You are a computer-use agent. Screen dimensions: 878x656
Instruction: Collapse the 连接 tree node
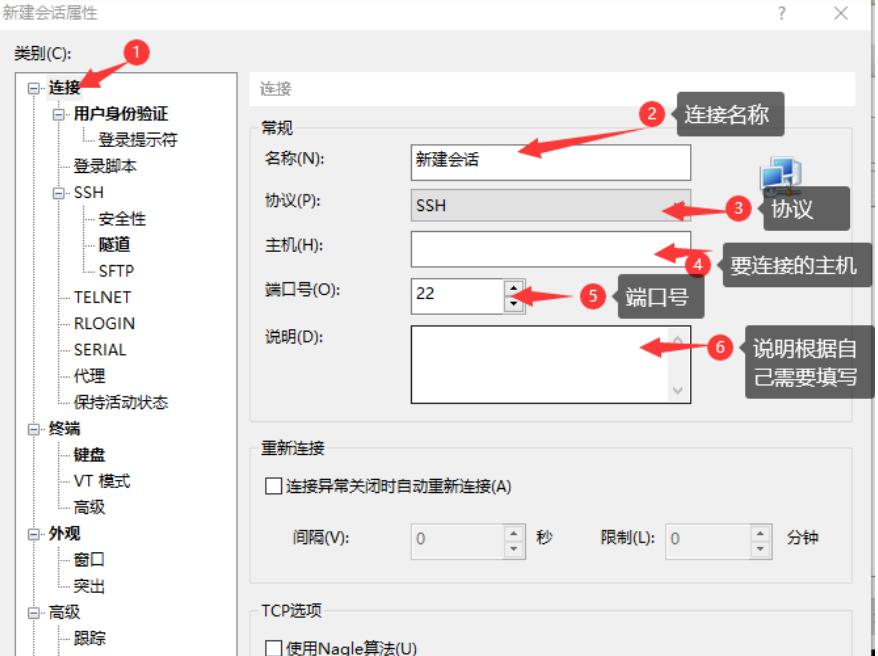click(34, 88)
